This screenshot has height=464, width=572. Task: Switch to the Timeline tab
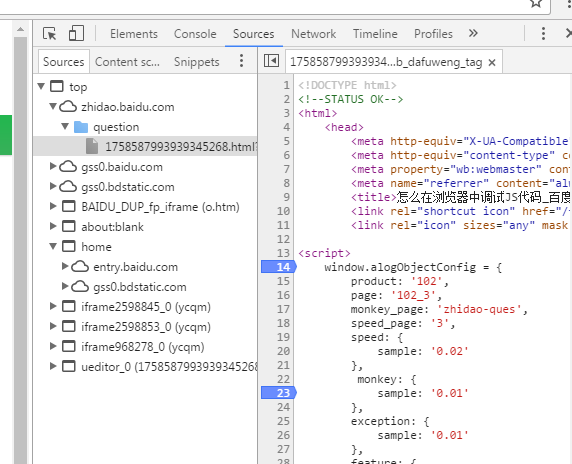pyautogui.click(x=375, y=34)
